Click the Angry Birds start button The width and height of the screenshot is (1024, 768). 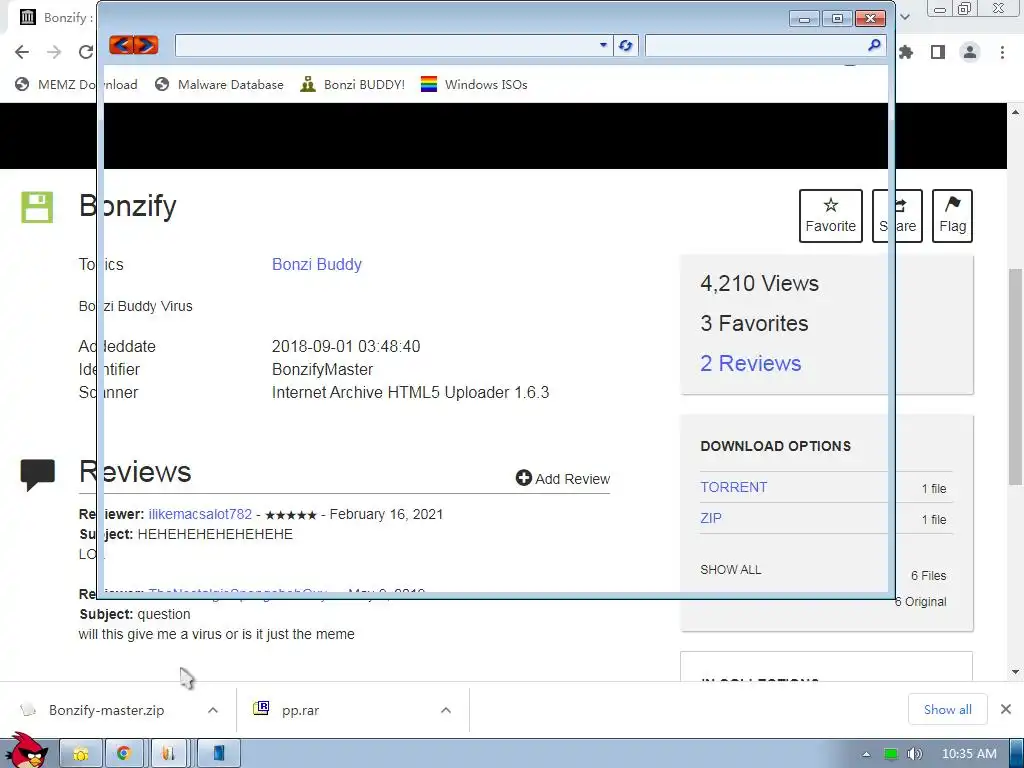[28, 750]
